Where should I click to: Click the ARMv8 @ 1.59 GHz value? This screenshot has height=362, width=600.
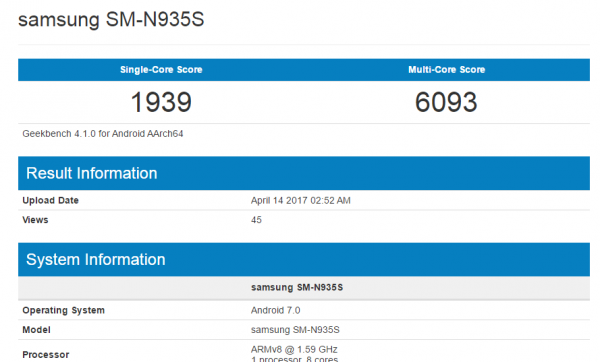tap(294, 349)
